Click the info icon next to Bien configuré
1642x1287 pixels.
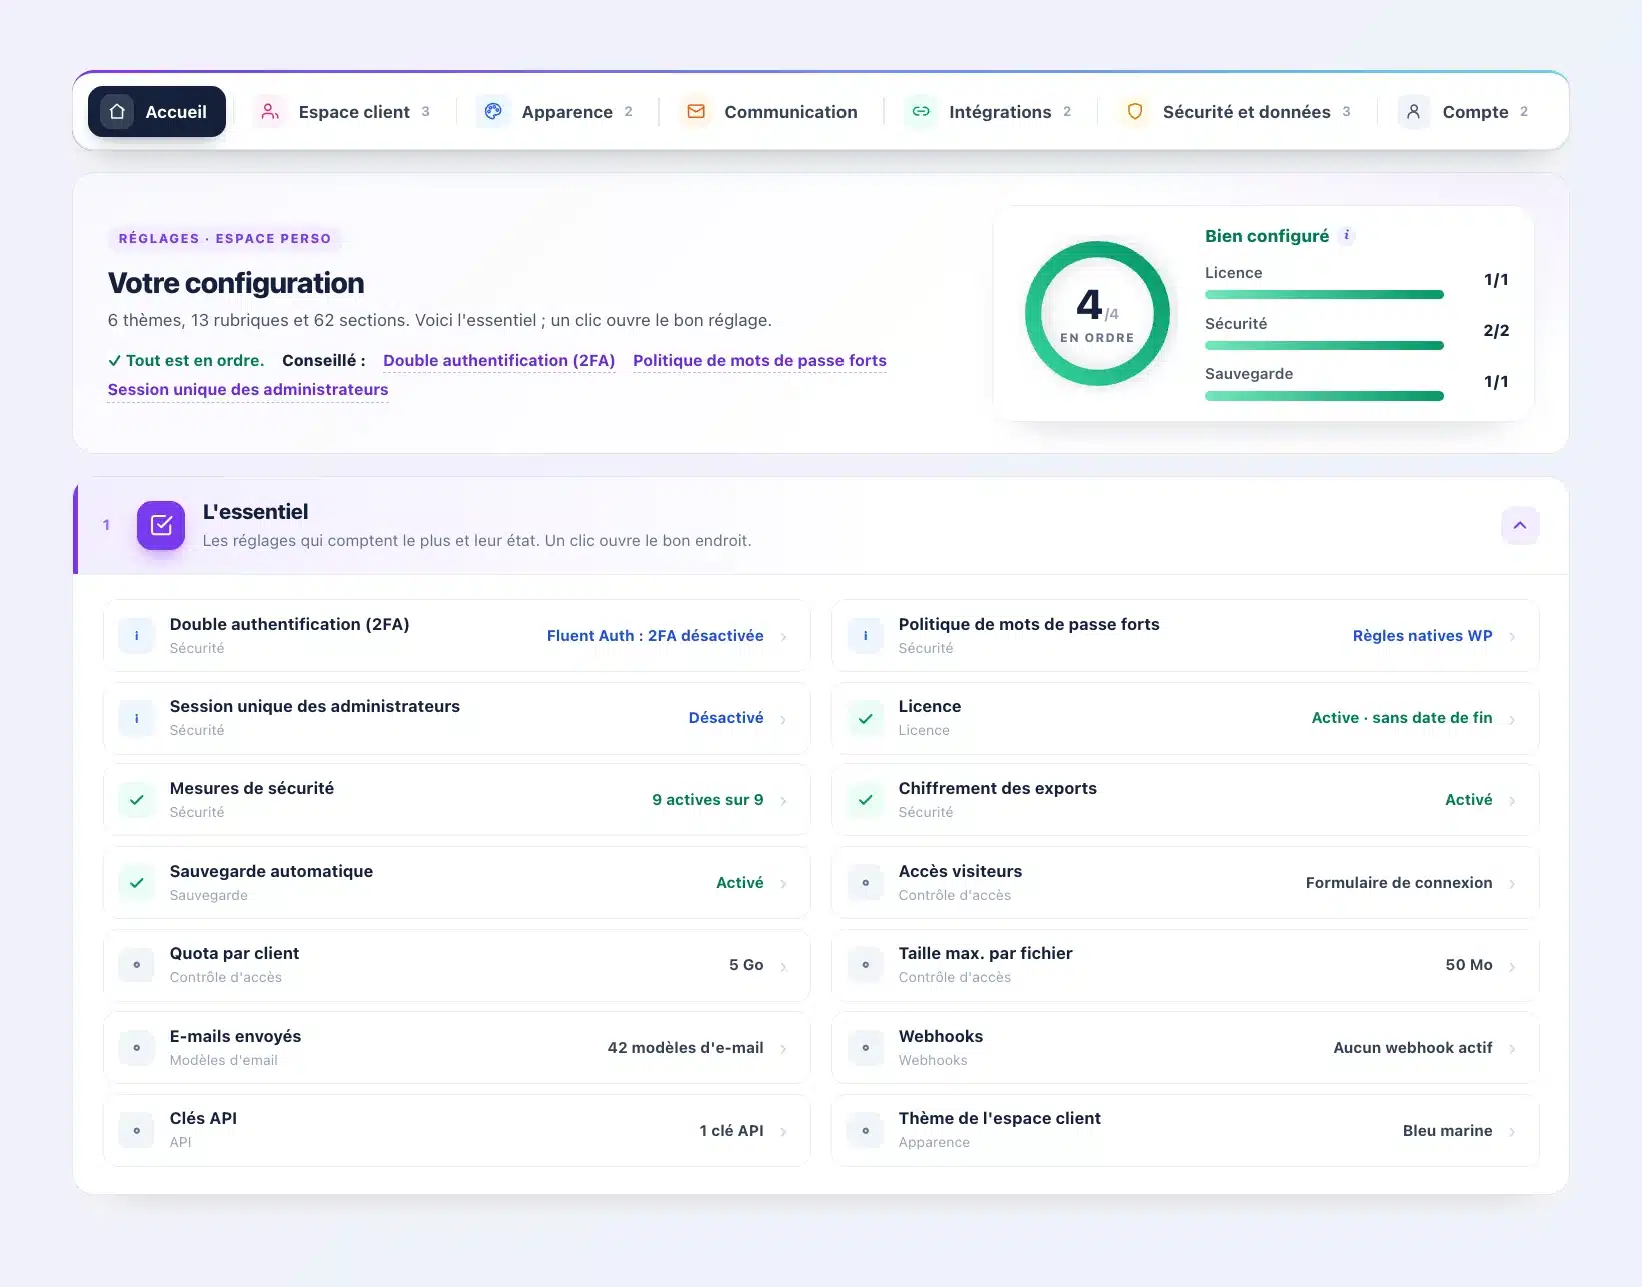(x=1347, y=236)
